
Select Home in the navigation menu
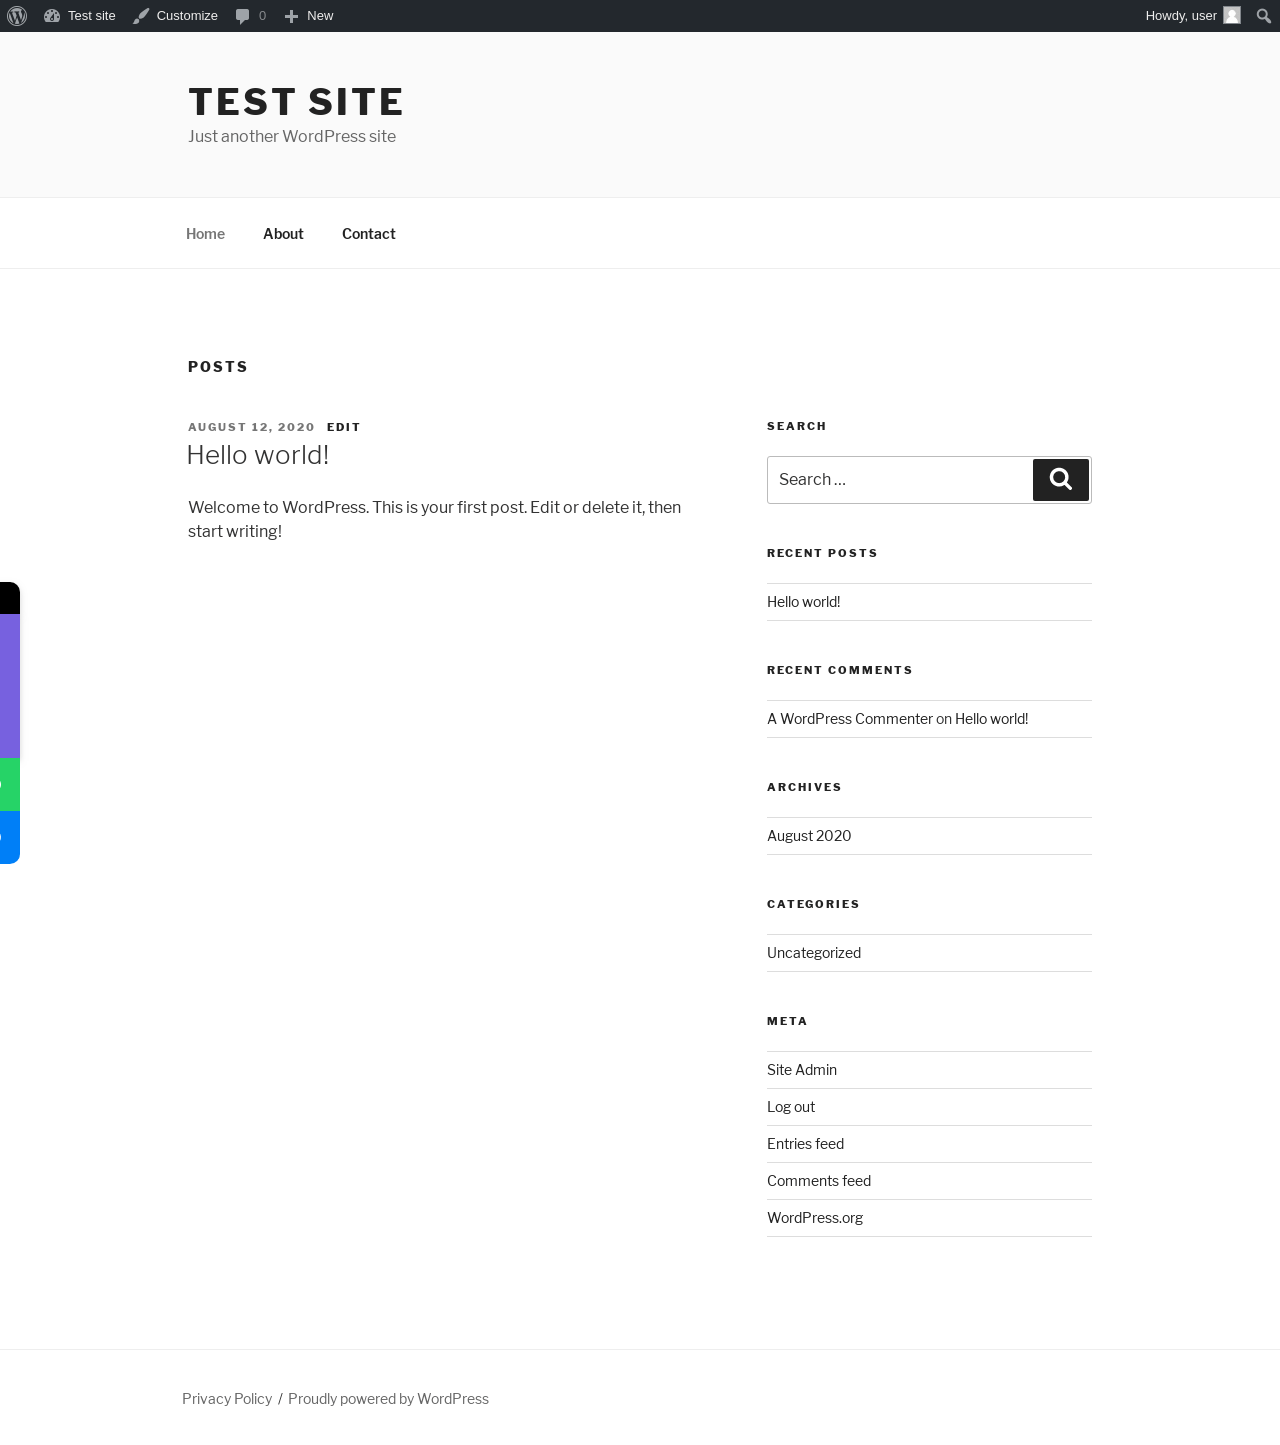tap(205, 234)
